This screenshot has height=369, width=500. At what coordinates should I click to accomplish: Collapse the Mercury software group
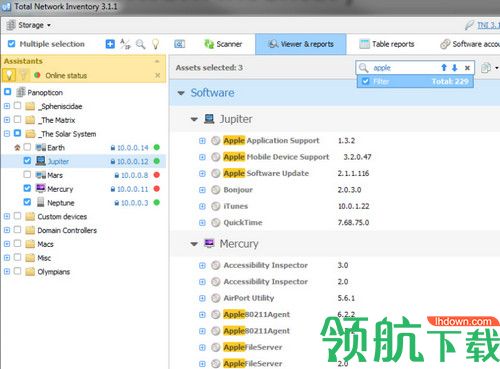(194, 244)
